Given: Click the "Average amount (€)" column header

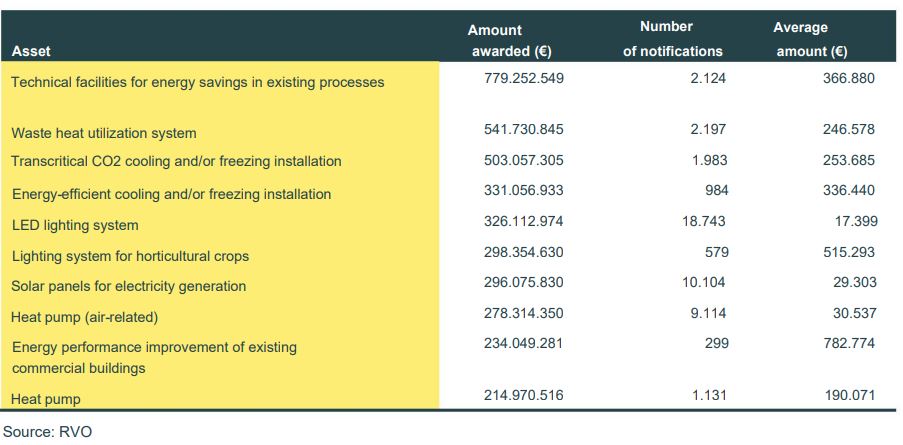Looking at the screenshot, I should (x=811, y=39).
